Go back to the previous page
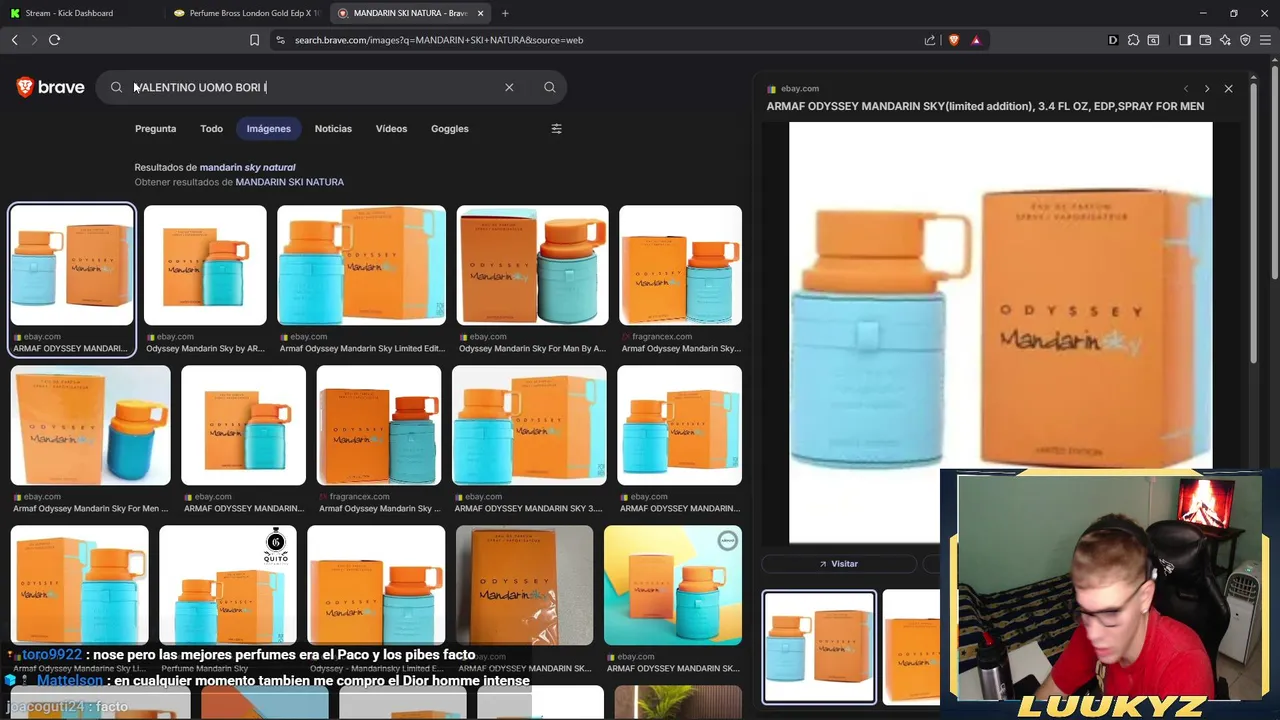Image resolution: width=1280 pixels, height=720 pixels. point(14,40)
